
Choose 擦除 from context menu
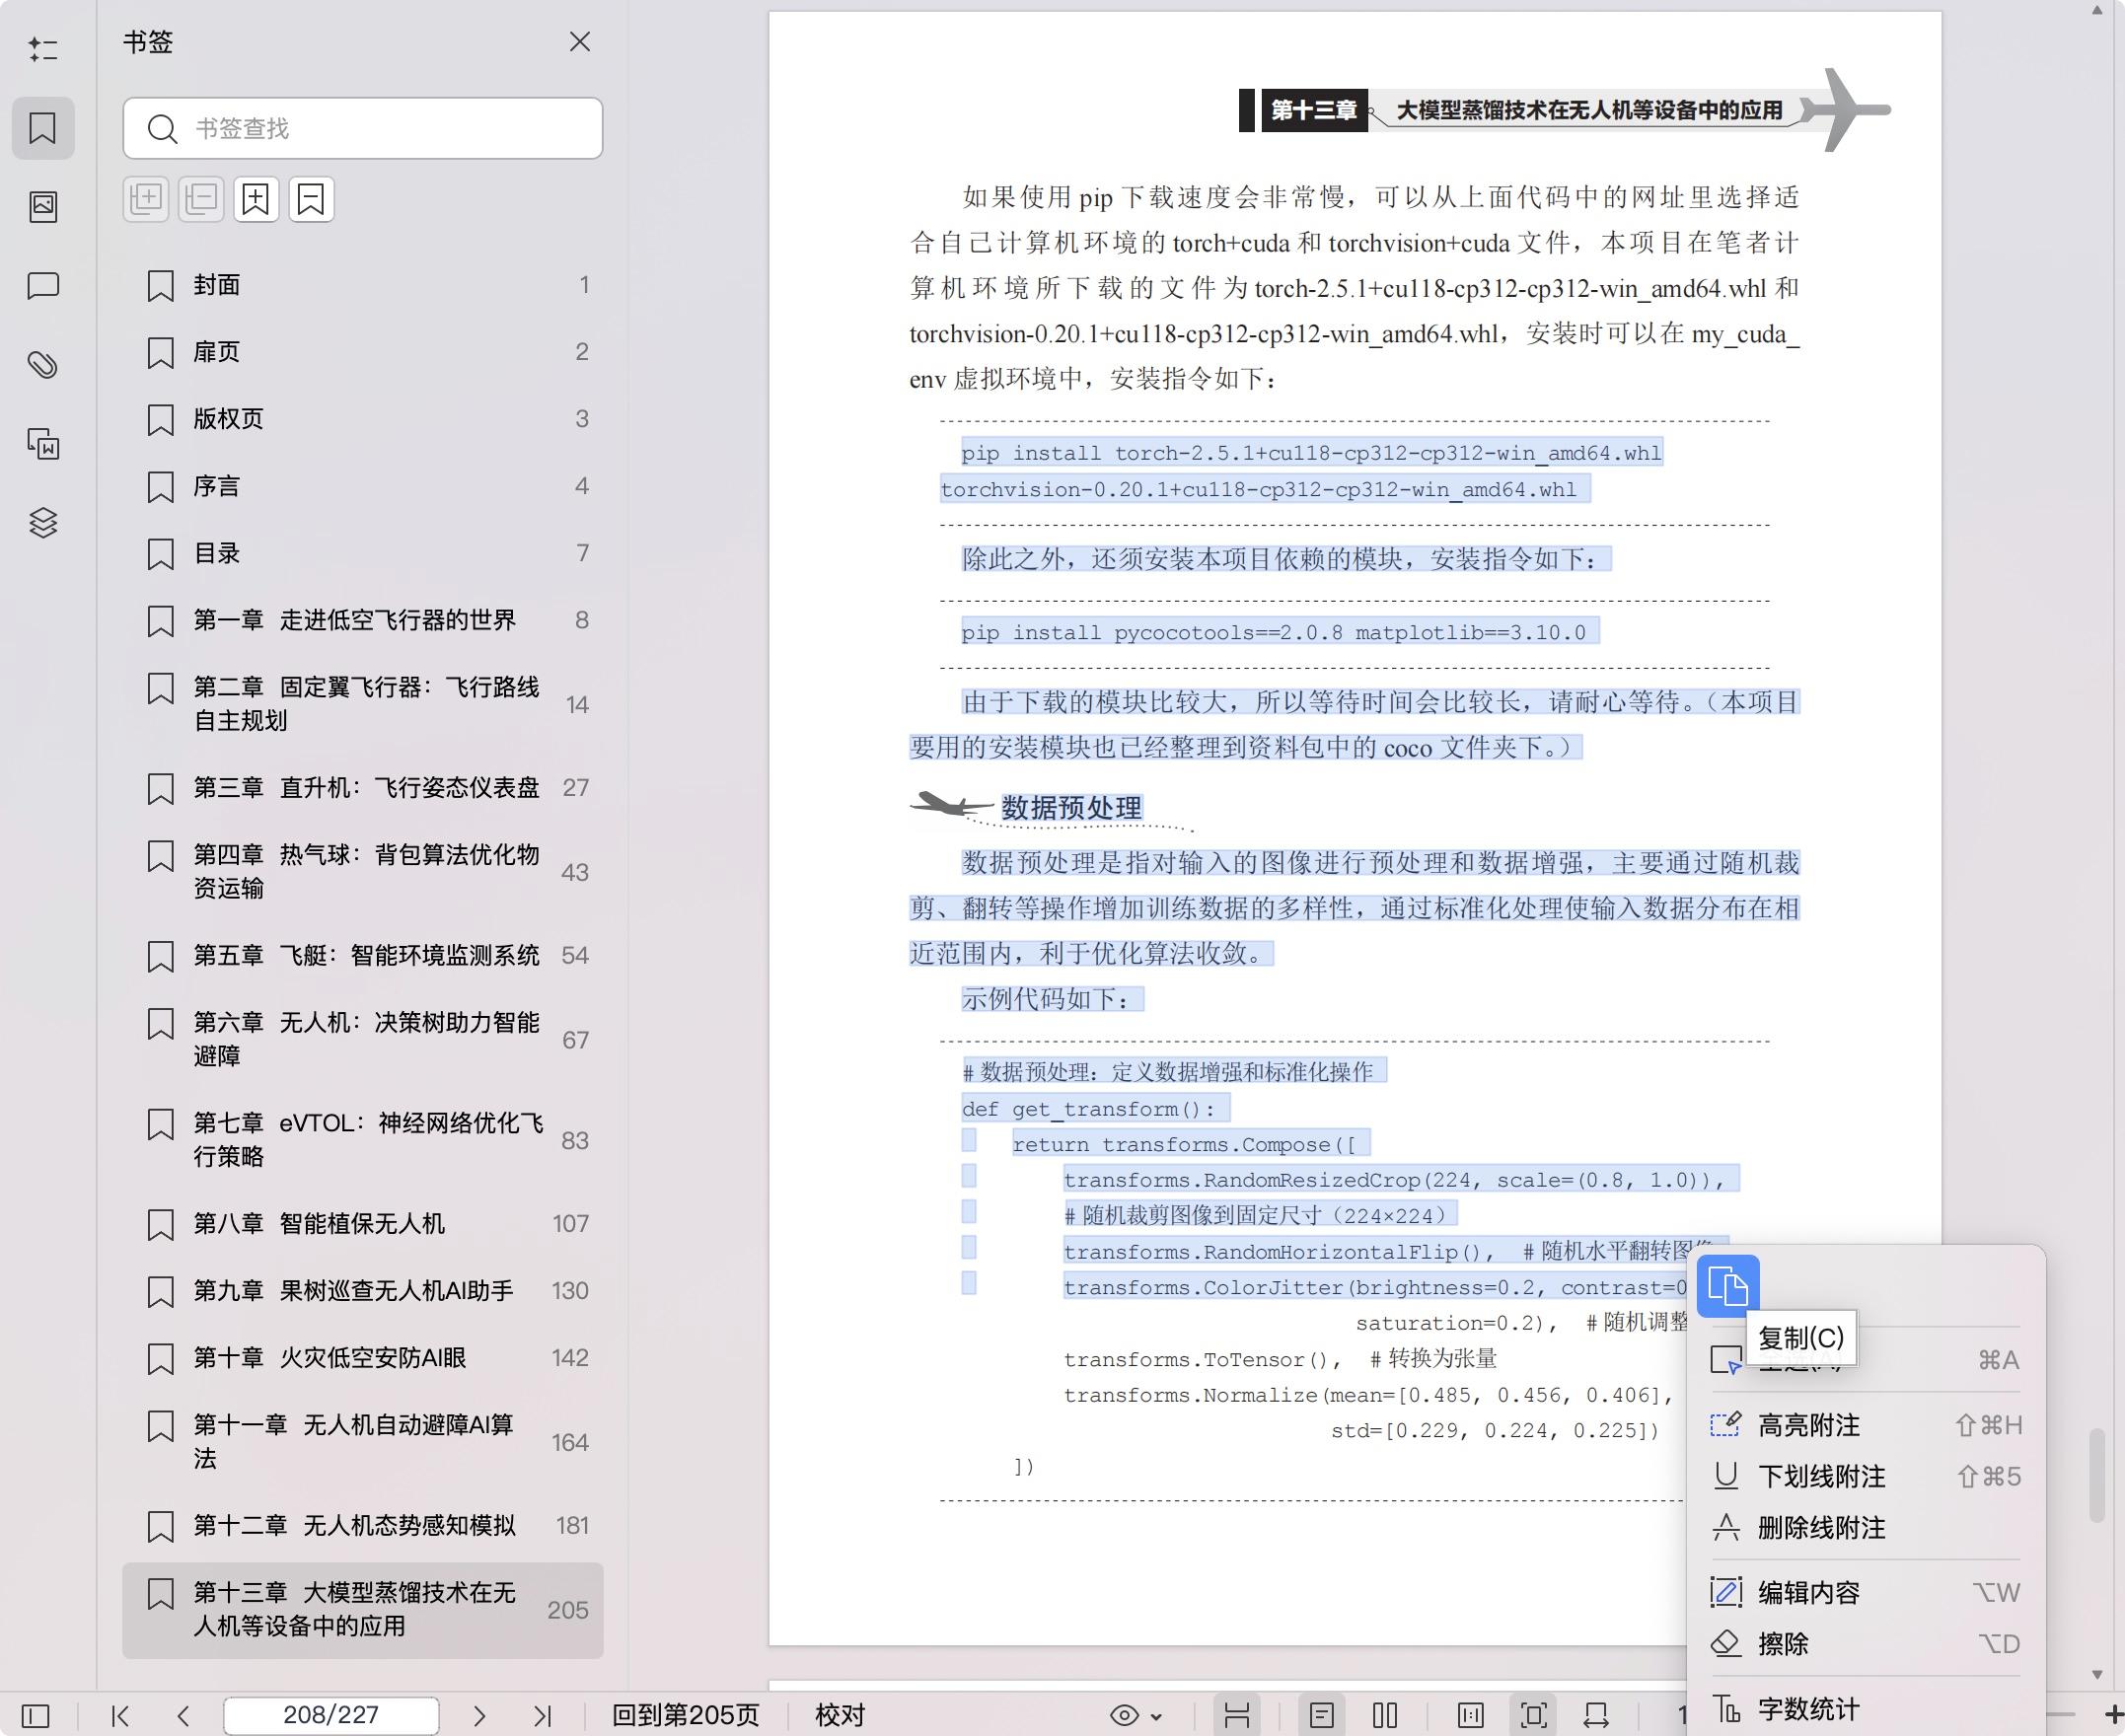[x=1866, y=1643]
